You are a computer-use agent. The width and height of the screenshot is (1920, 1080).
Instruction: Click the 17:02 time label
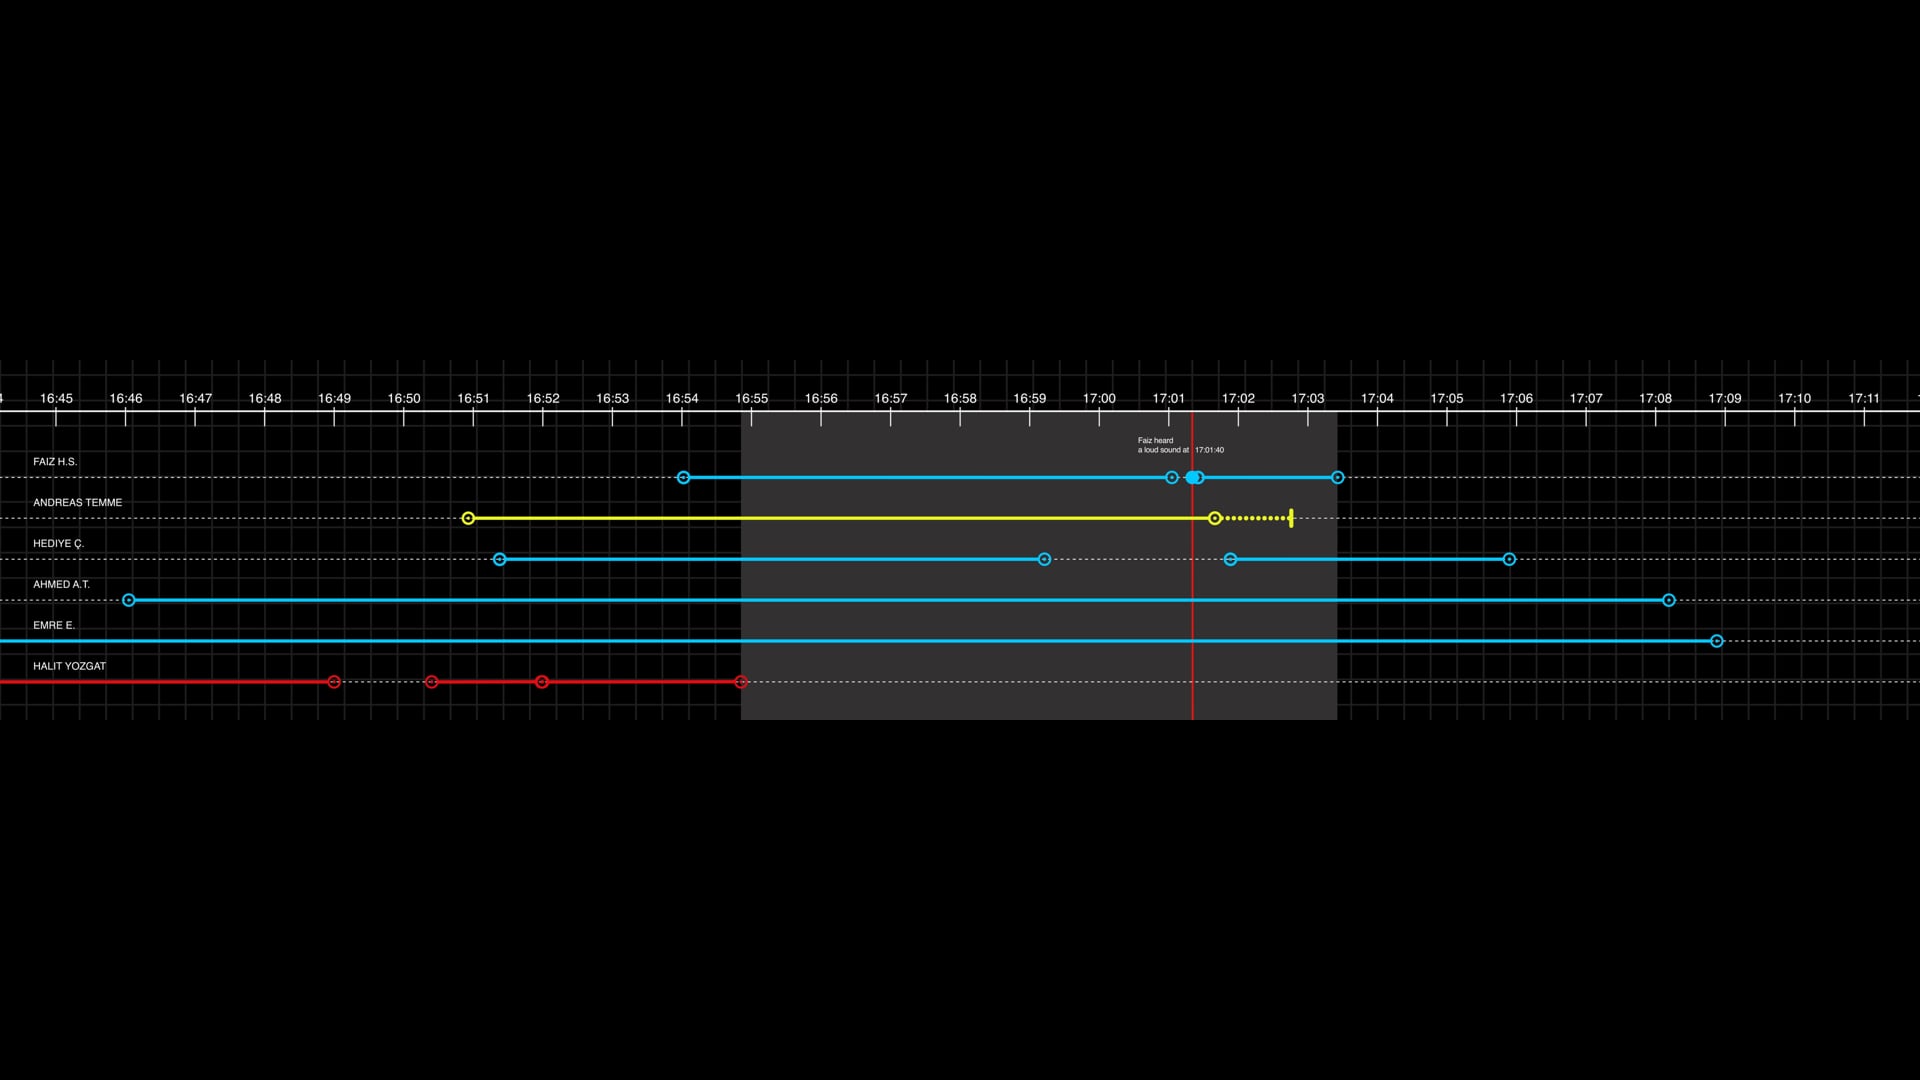point(1238,398)
